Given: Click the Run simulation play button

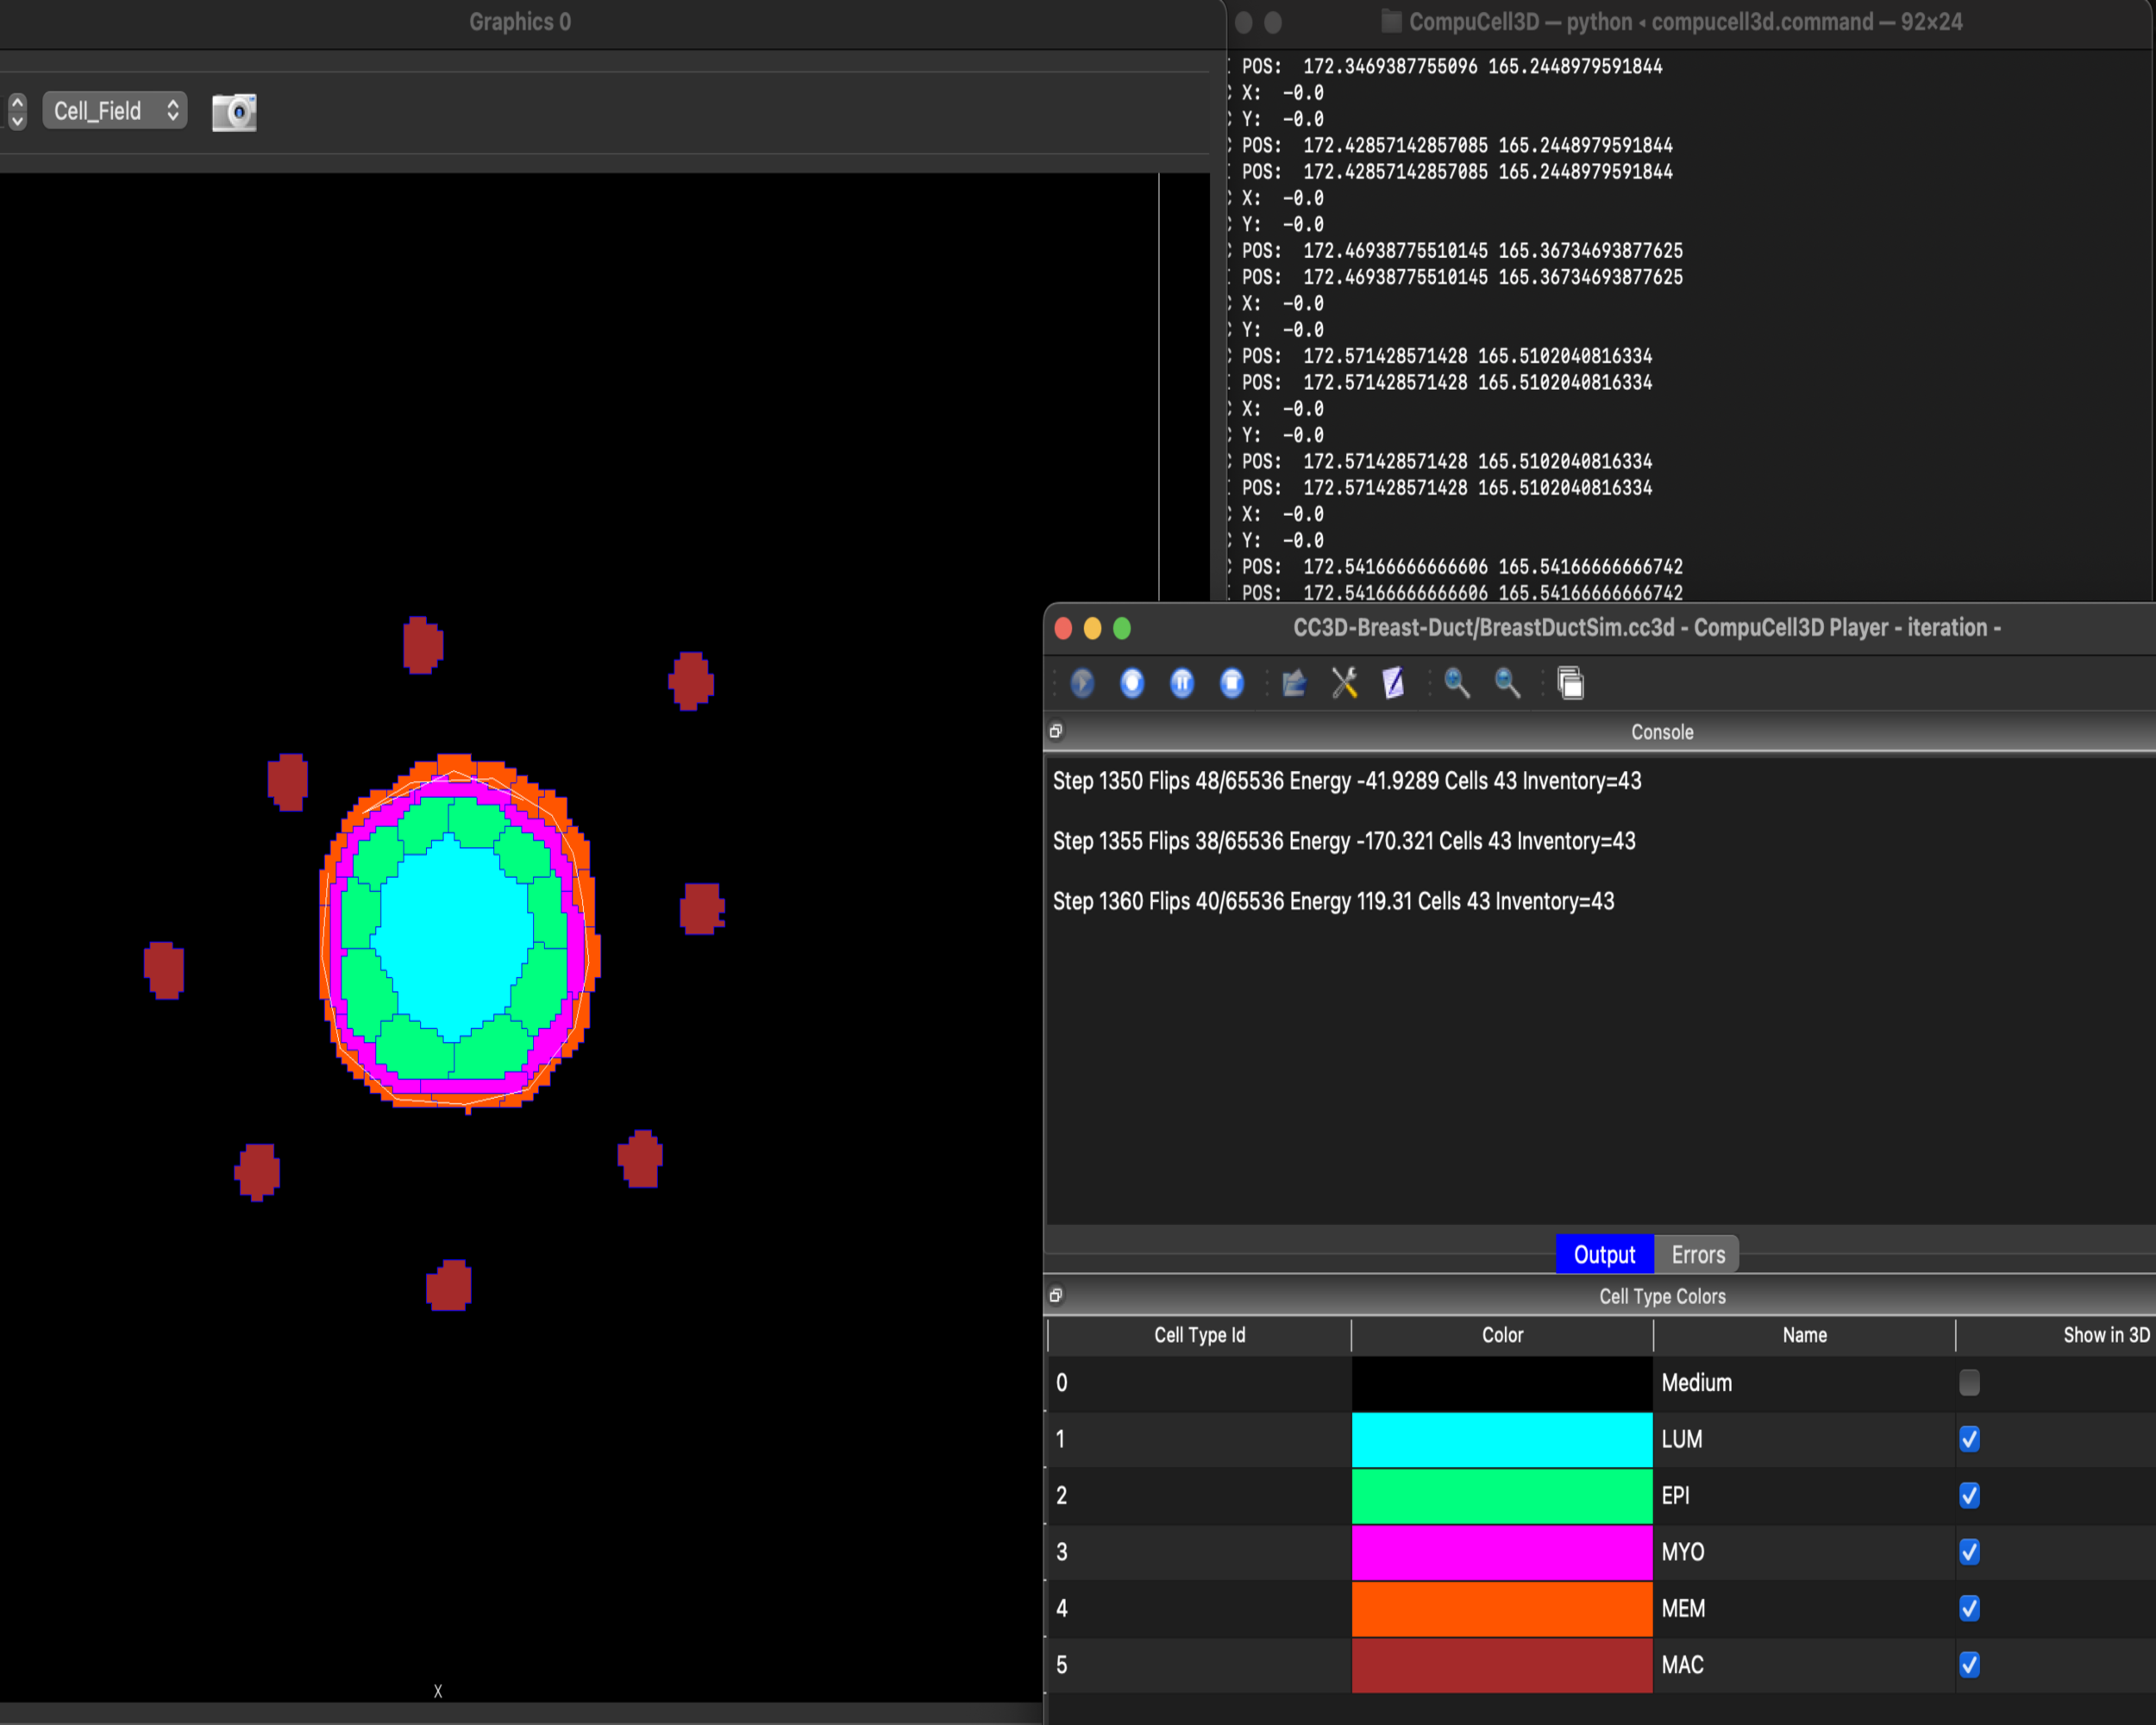Looking at the screenshot, I should (x=1082, y=683).
